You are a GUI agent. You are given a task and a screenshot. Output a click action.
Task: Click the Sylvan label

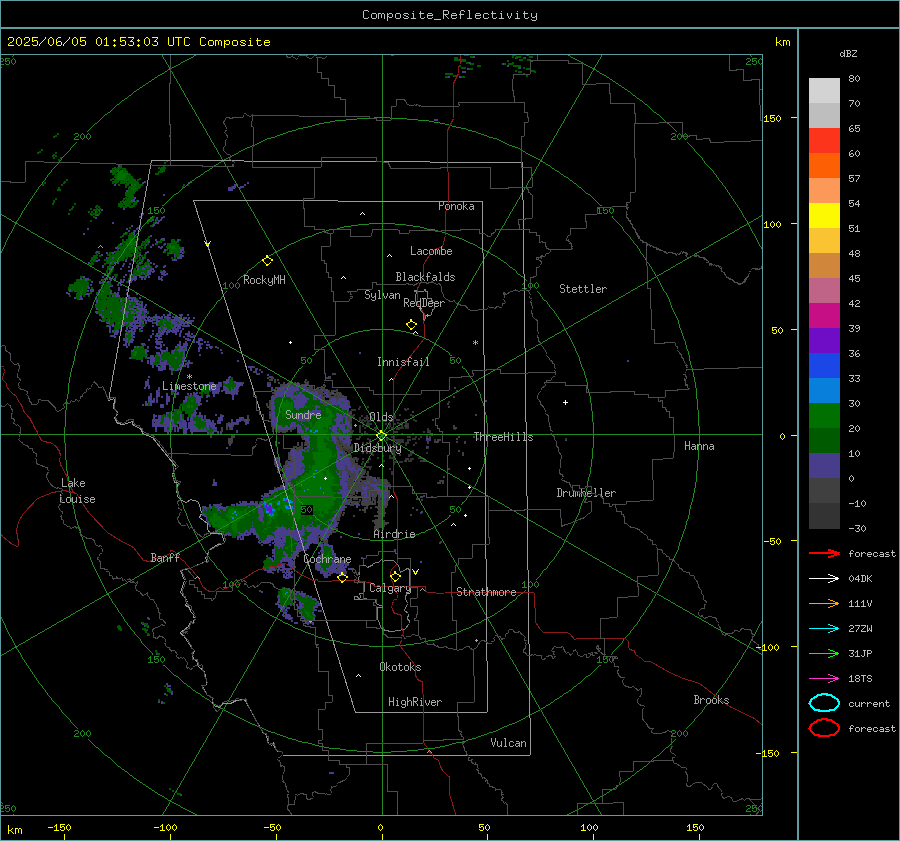tap(382, 295)
